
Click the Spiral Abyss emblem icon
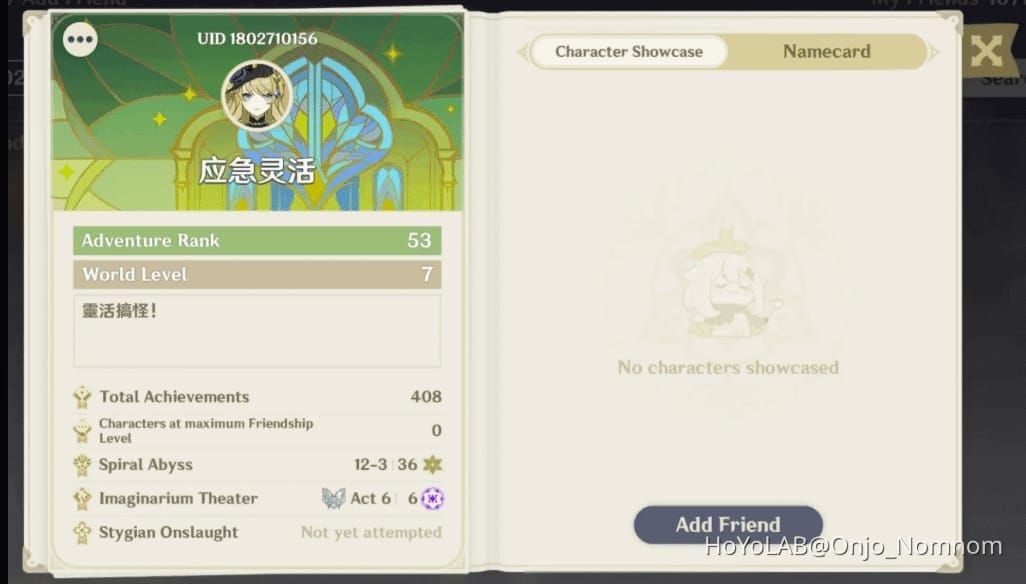click(x=82, y=465)
